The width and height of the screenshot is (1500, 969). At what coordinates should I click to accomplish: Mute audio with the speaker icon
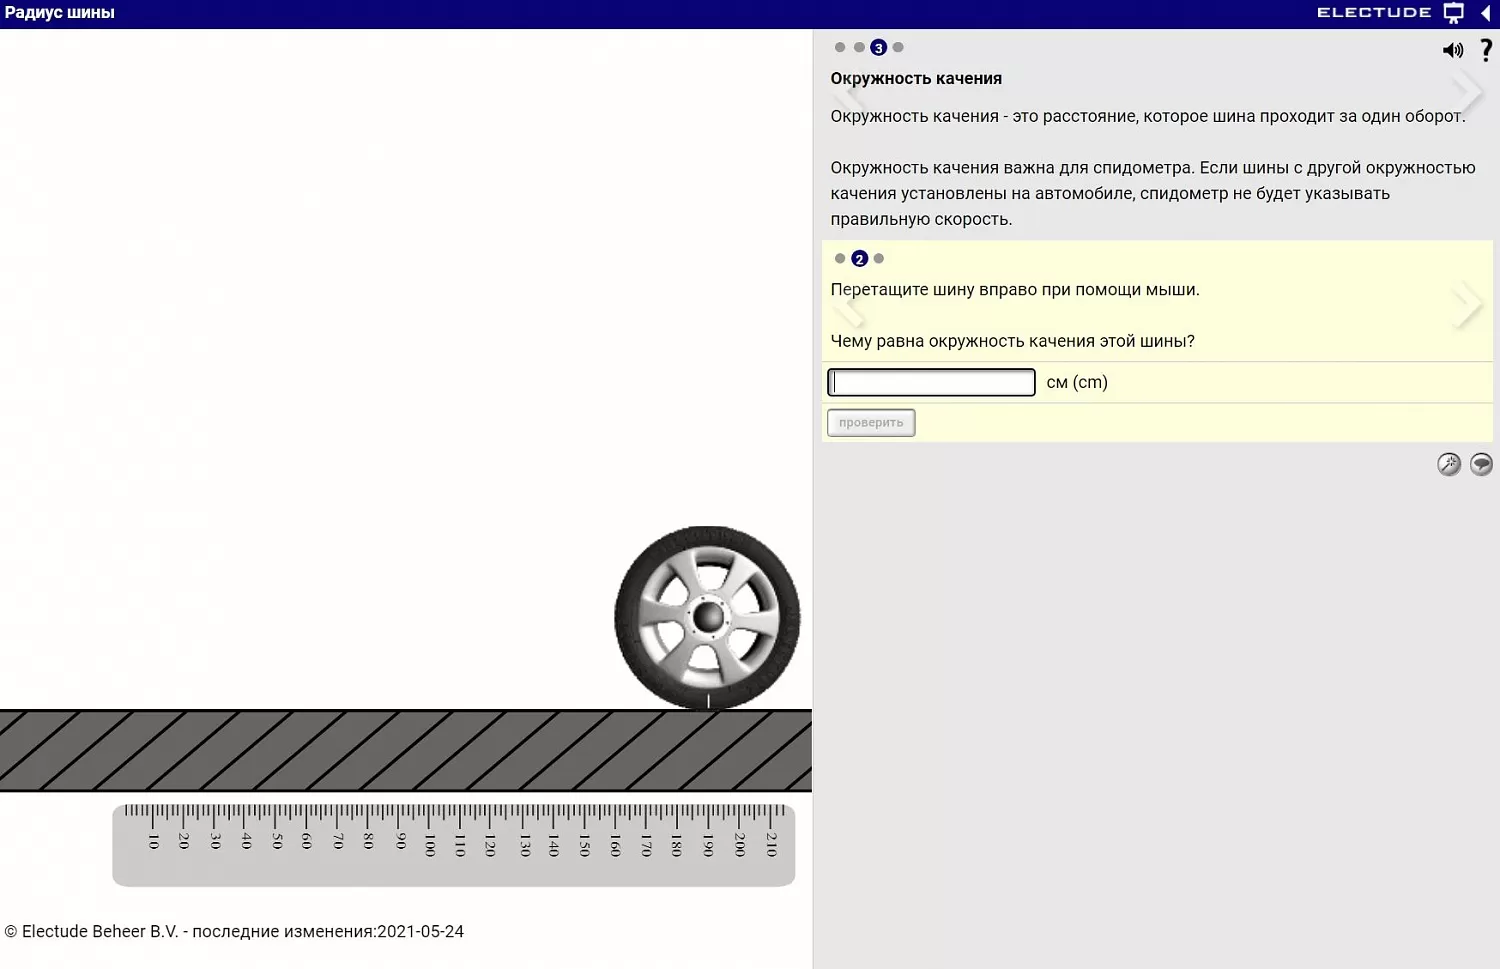click(1452, 50)
